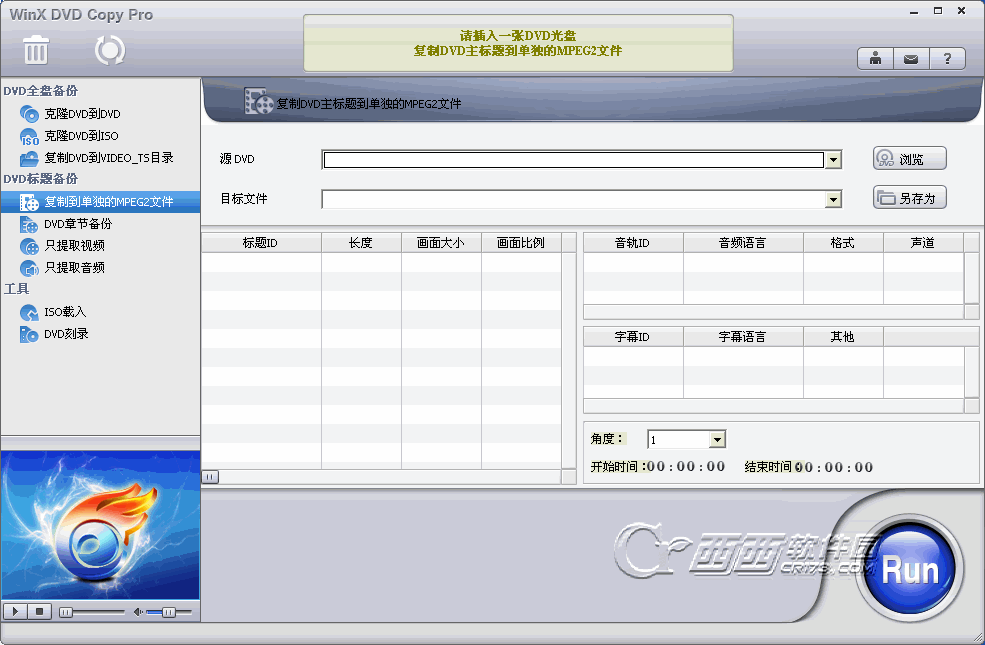This screenshot has height=645, width=985.
Task: Switch to 只提取视频 mode
Action: click(x=74, y=246)
